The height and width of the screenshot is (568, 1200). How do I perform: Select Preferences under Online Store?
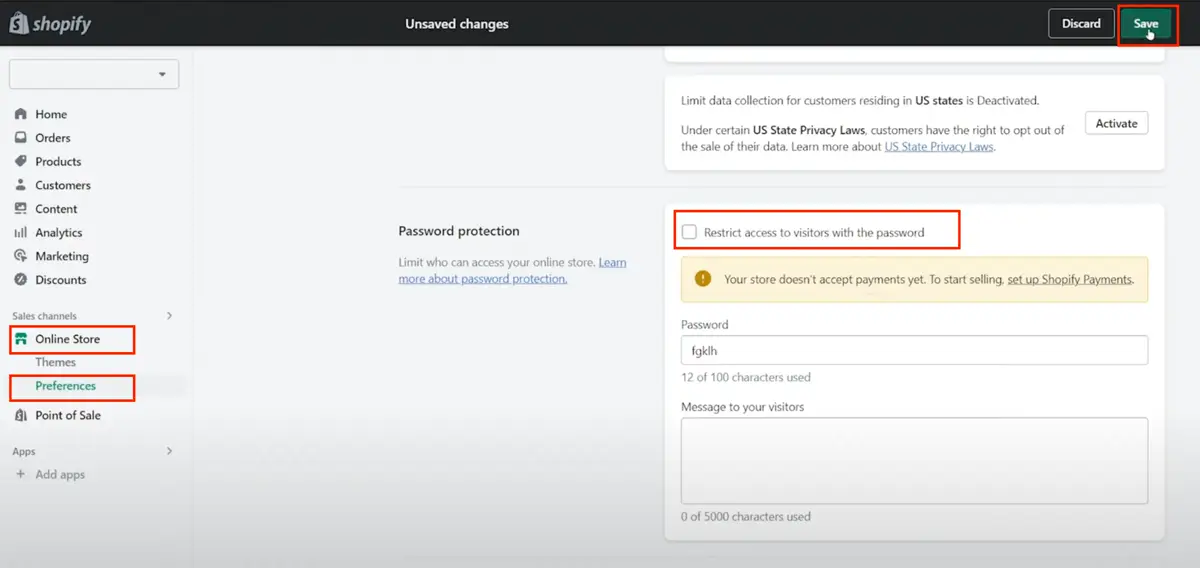pyautogui.click(x=66, y=386)
